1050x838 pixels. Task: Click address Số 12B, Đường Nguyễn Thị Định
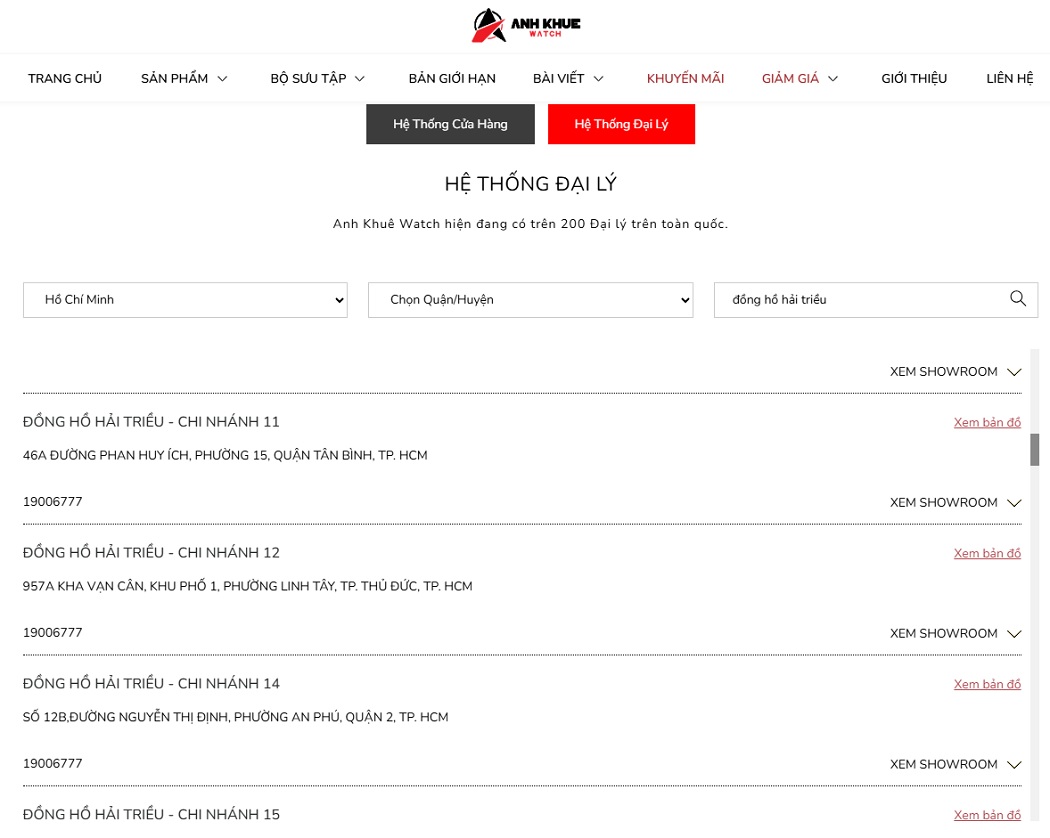click(x=236, y=717)
